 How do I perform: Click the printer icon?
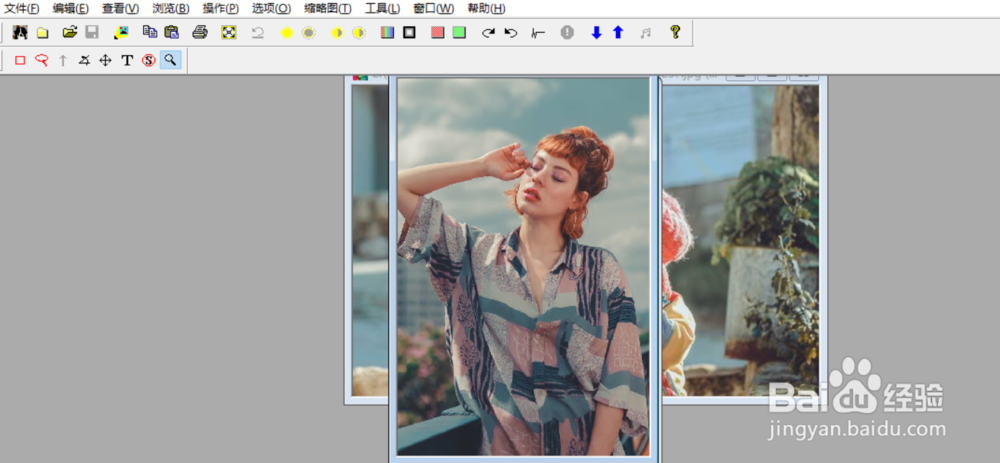pos(200,33)
